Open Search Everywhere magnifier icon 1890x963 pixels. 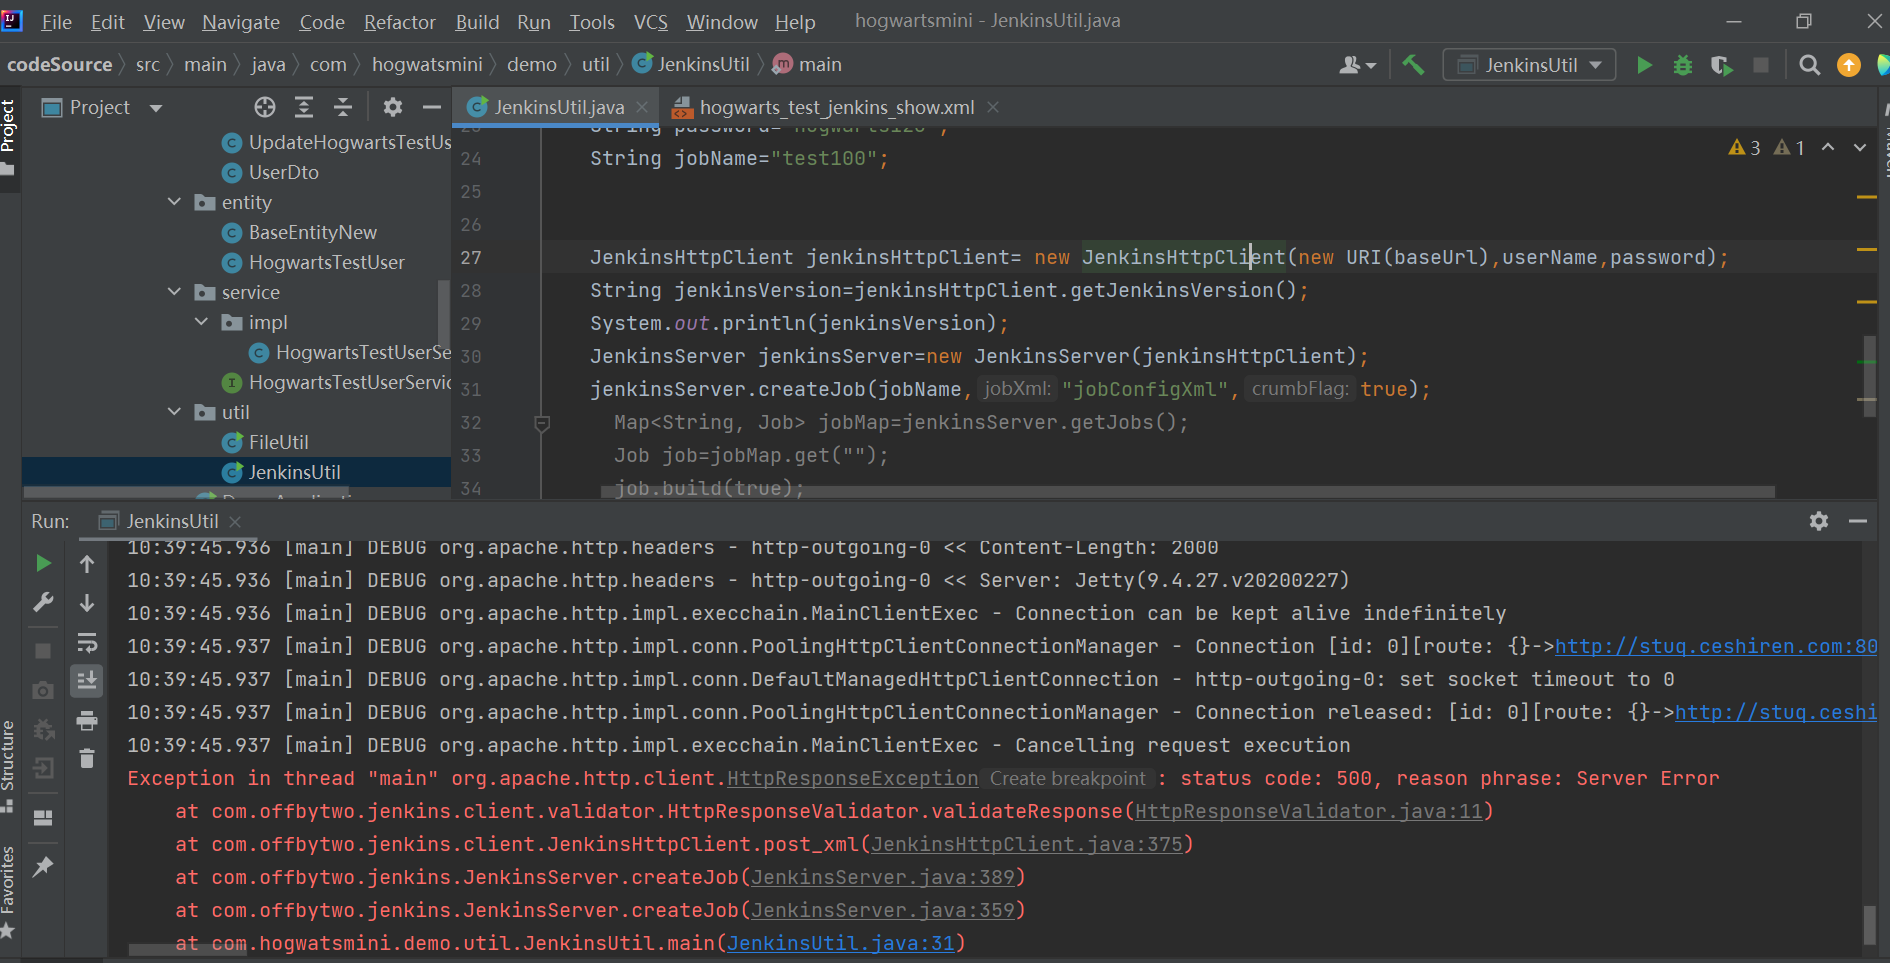[x=1809, y=65]
